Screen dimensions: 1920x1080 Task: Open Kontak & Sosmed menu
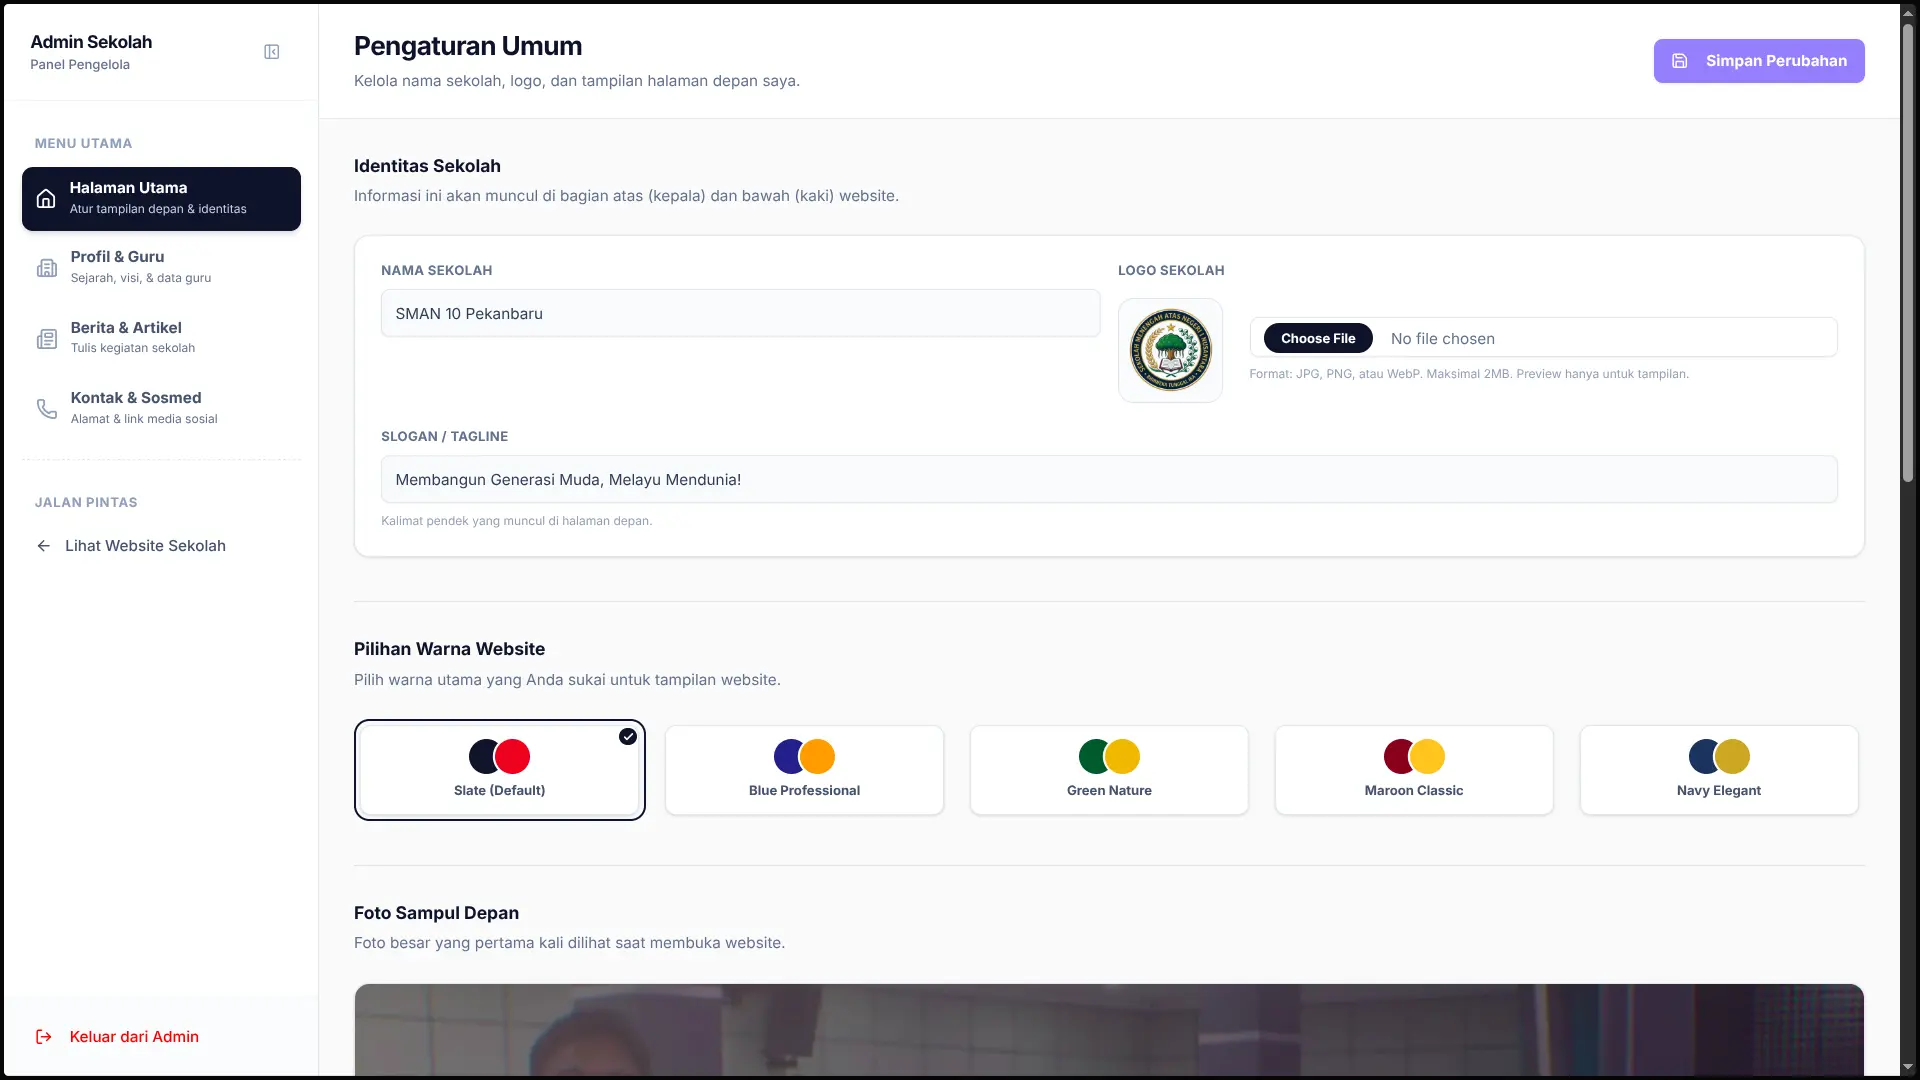click(x=161, y=408)
